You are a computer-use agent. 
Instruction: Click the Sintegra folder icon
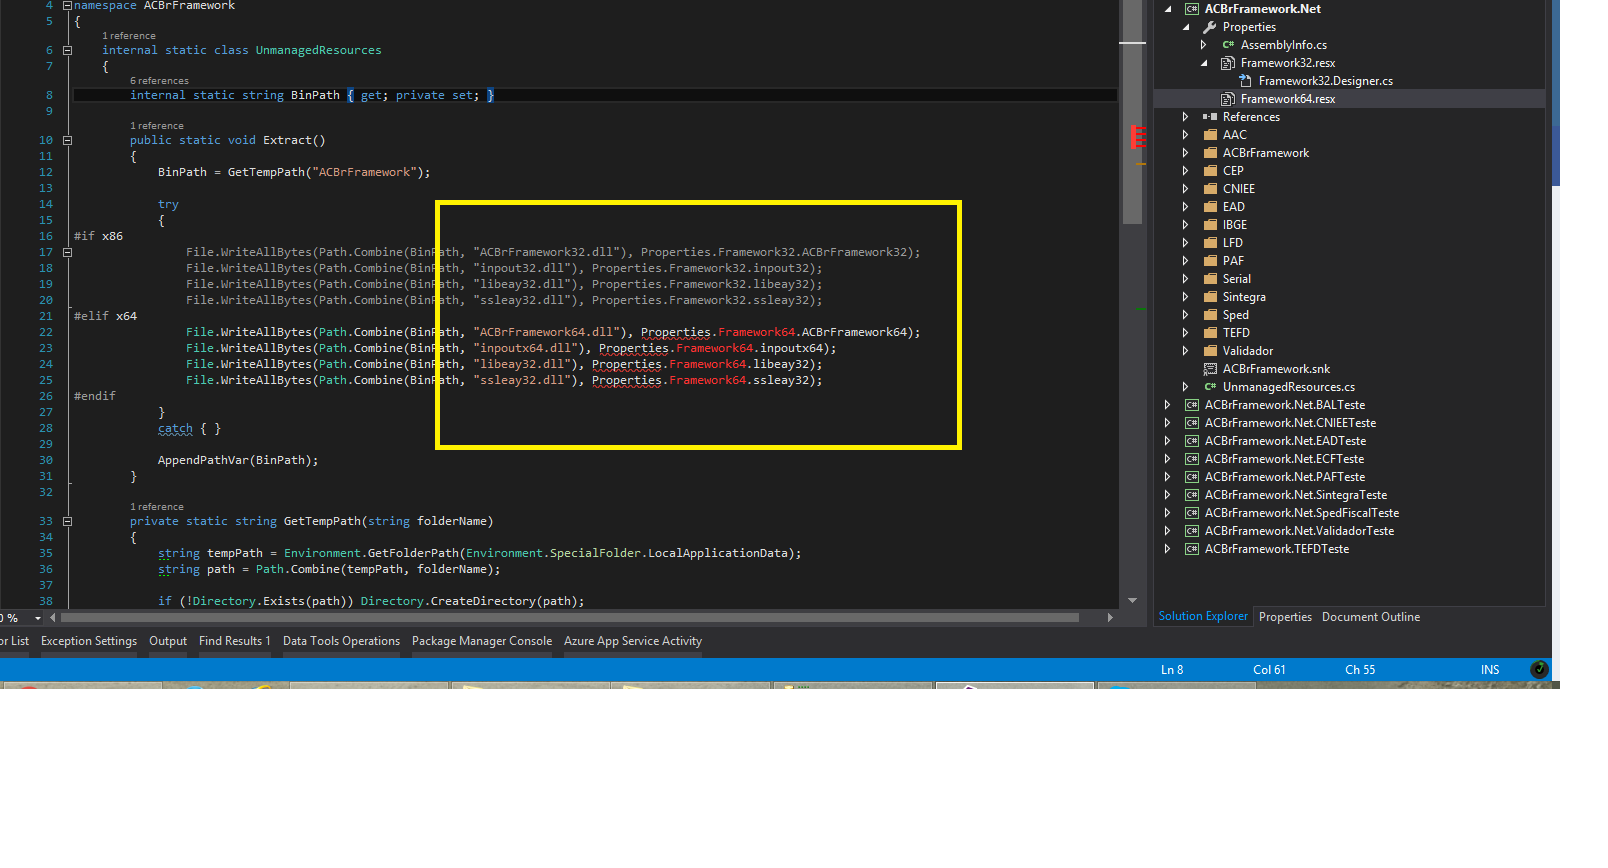pyautogui.click(x=1210, y=297)
